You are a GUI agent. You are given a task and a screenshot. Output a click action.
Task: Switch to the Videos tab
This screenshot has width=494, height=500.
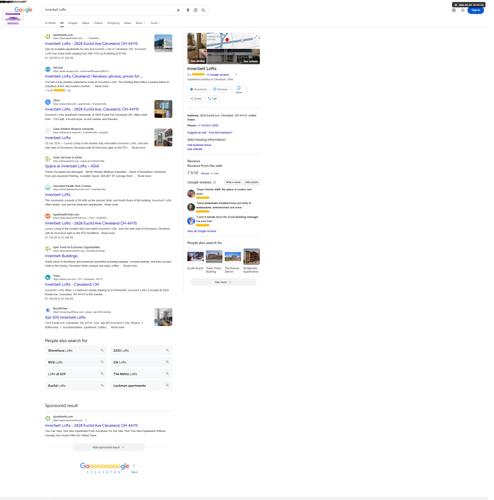(x=99, y=23)
